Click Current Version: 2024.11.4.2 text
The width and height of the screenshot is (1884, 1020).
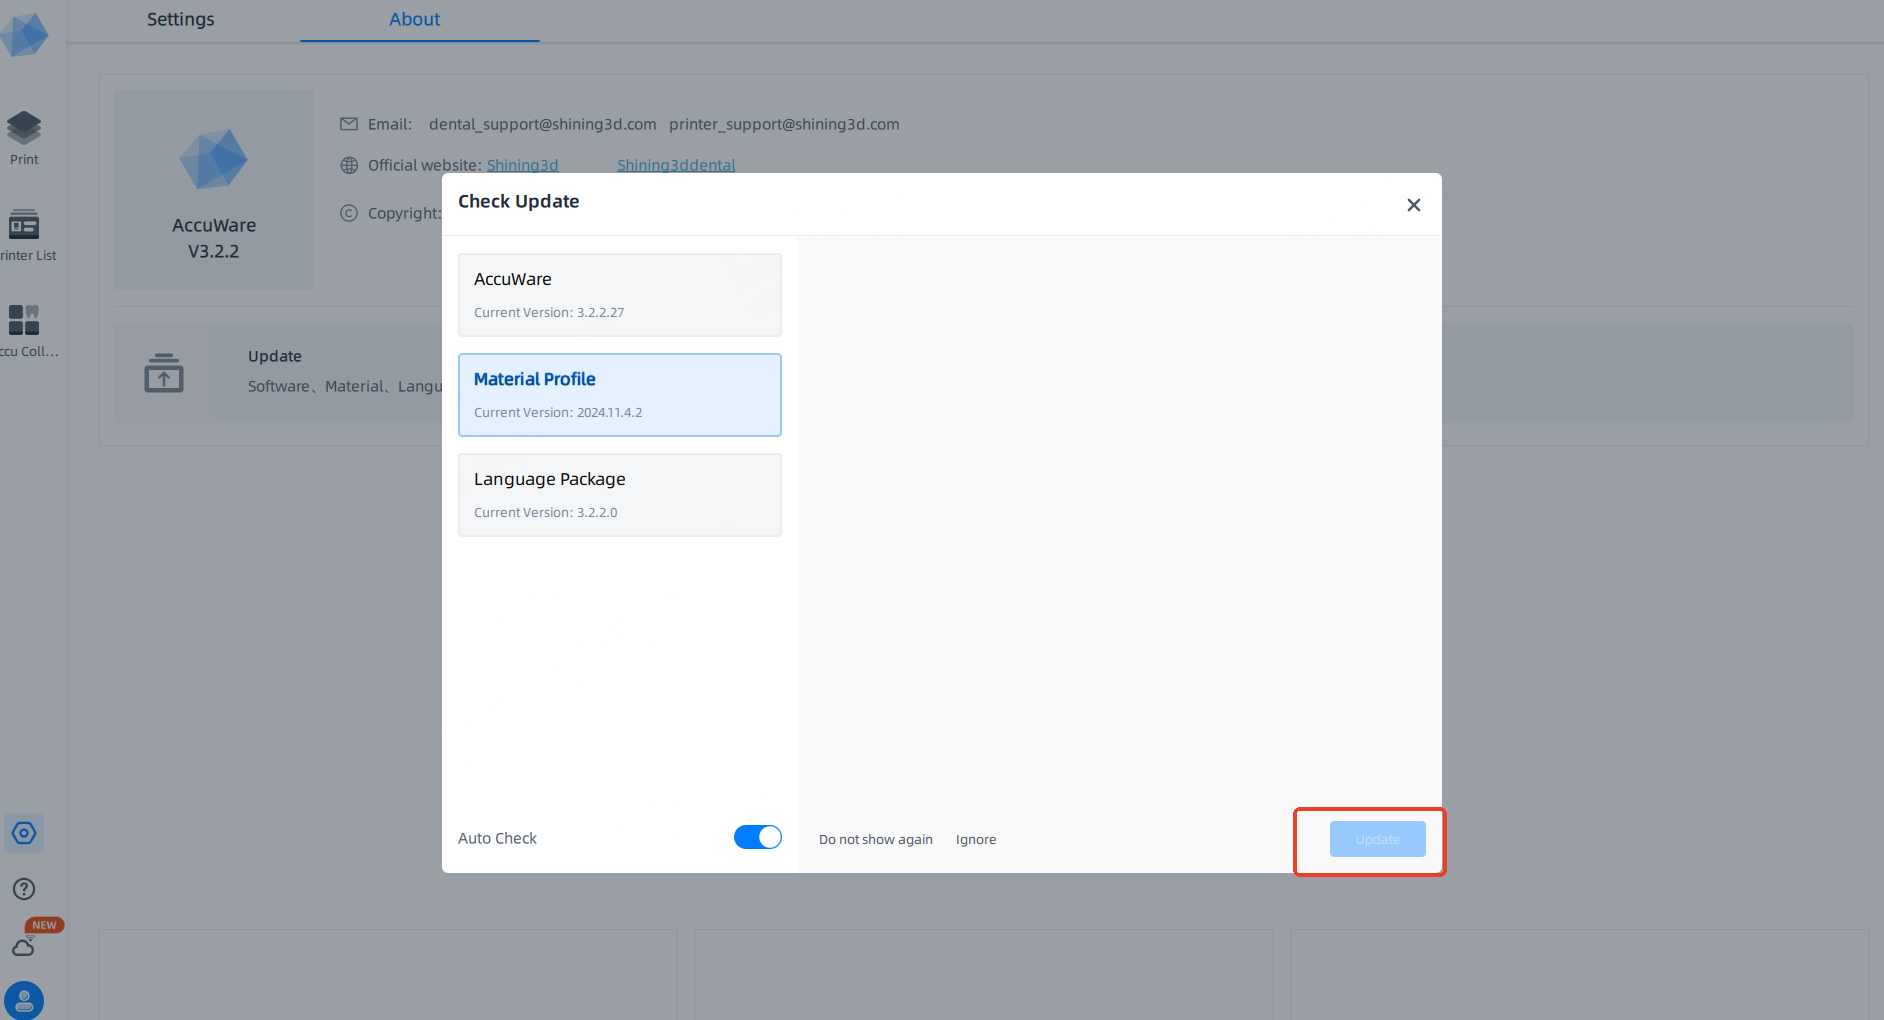(x=558, y=412)
